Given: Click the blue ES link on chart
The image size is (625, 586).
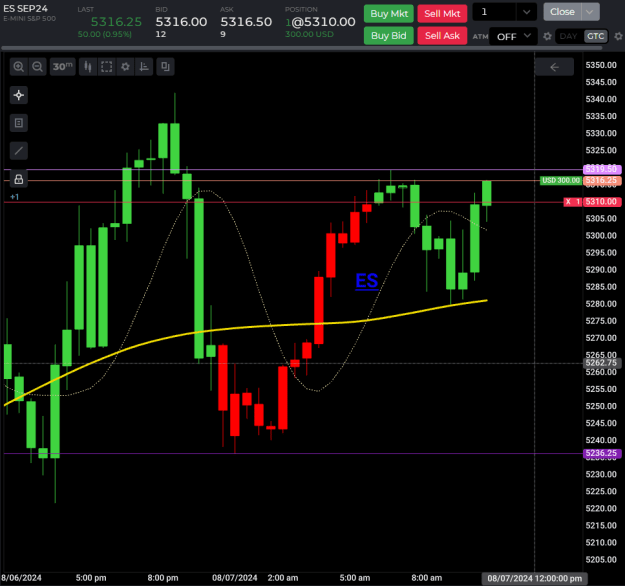Looking at the screenshot, I should tap(367, 281).
